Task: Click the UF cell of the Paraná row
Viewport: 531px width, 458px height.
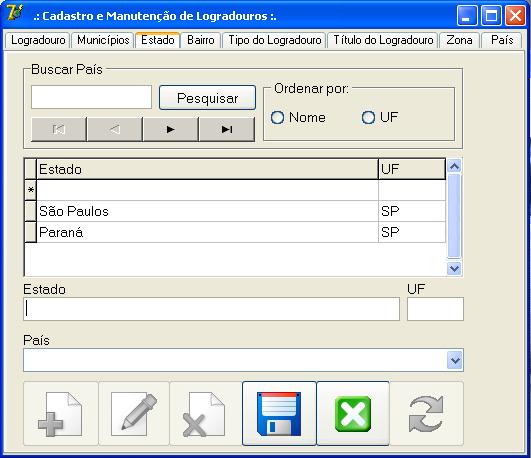Action: (x=412, y=232)
